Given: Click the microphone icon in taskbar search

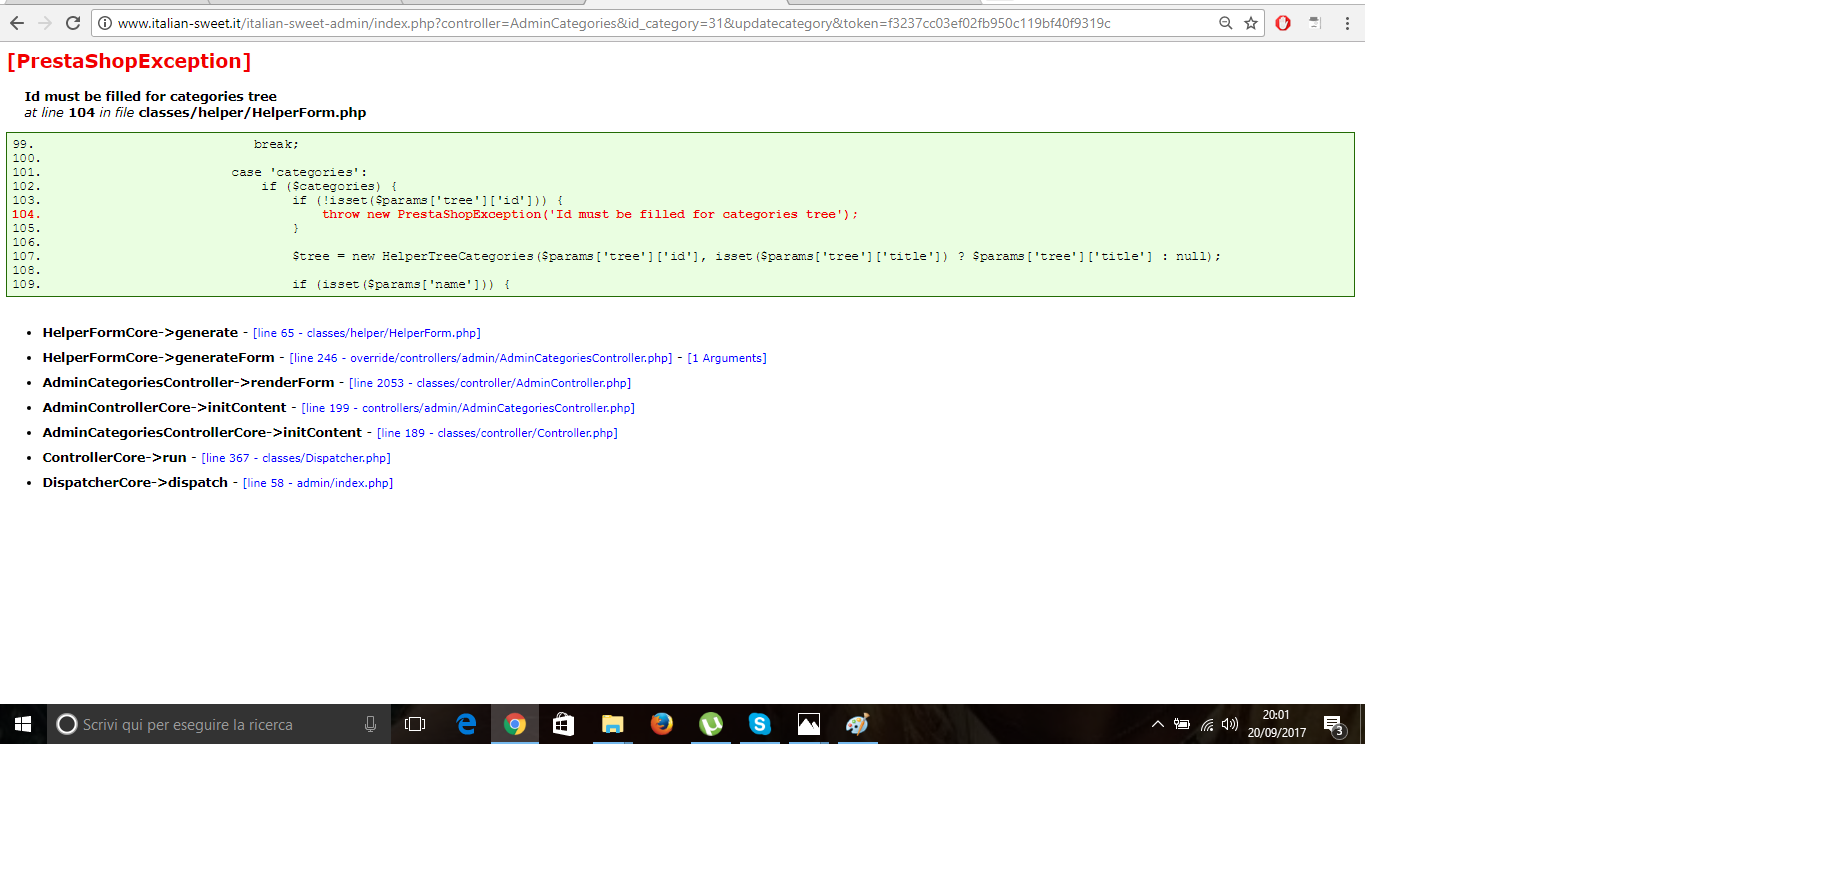Looking at the screenshot, I should point(370,724).
